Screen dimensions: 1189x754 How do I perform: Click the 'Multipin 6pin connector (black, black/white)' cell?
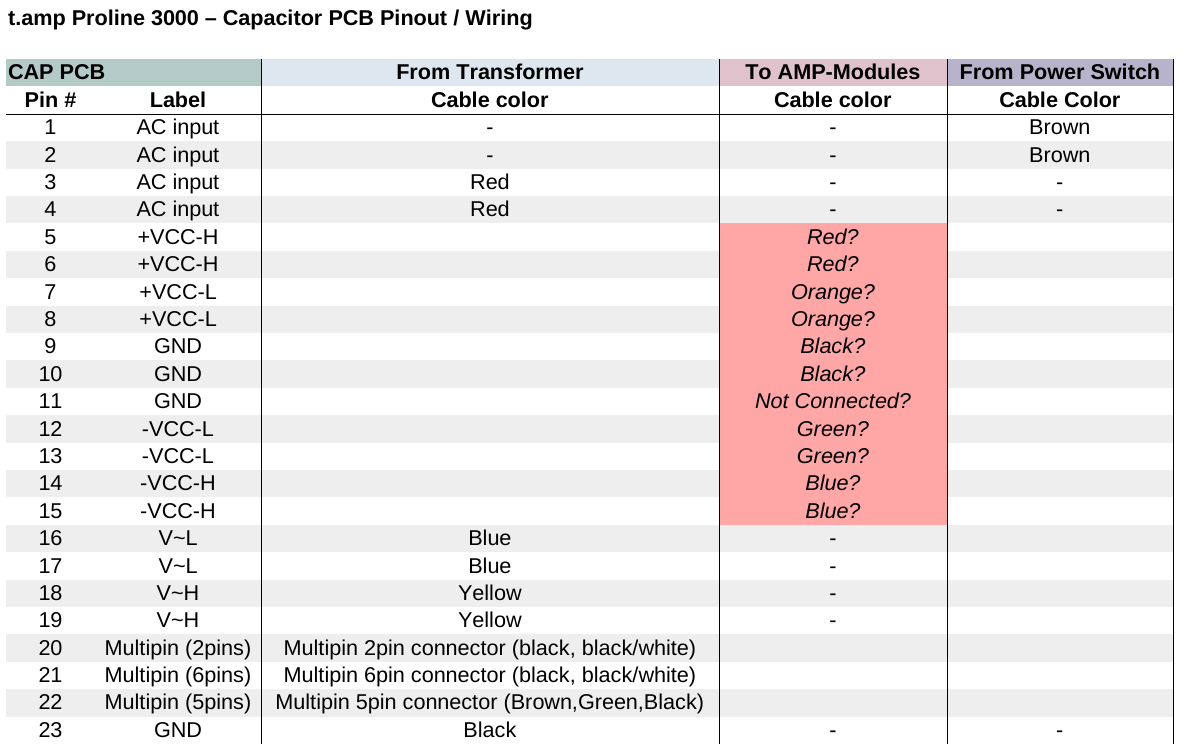pyautogui.click(x=490, y=675)
